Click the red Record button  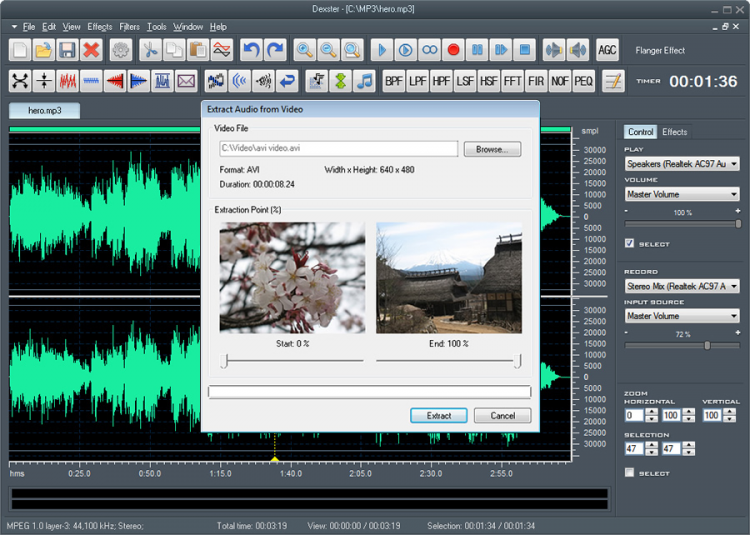(x=453, y=49)
